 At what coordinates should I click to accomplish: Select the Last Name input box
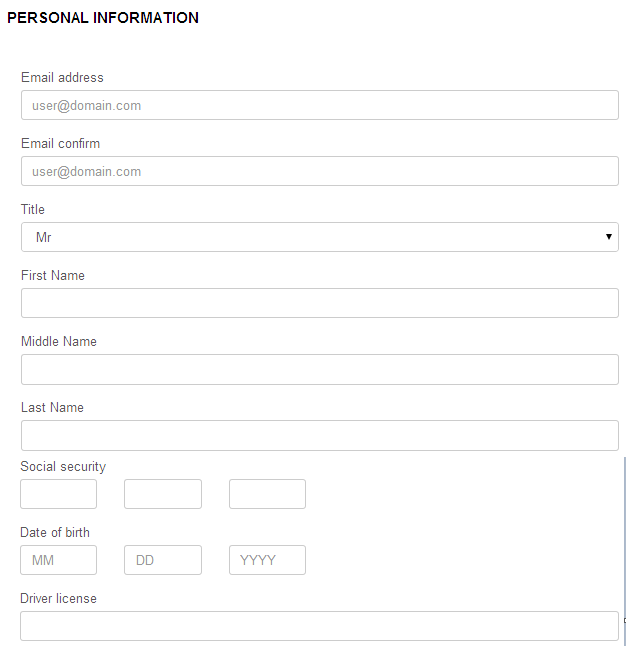click(x=320, y=435)
